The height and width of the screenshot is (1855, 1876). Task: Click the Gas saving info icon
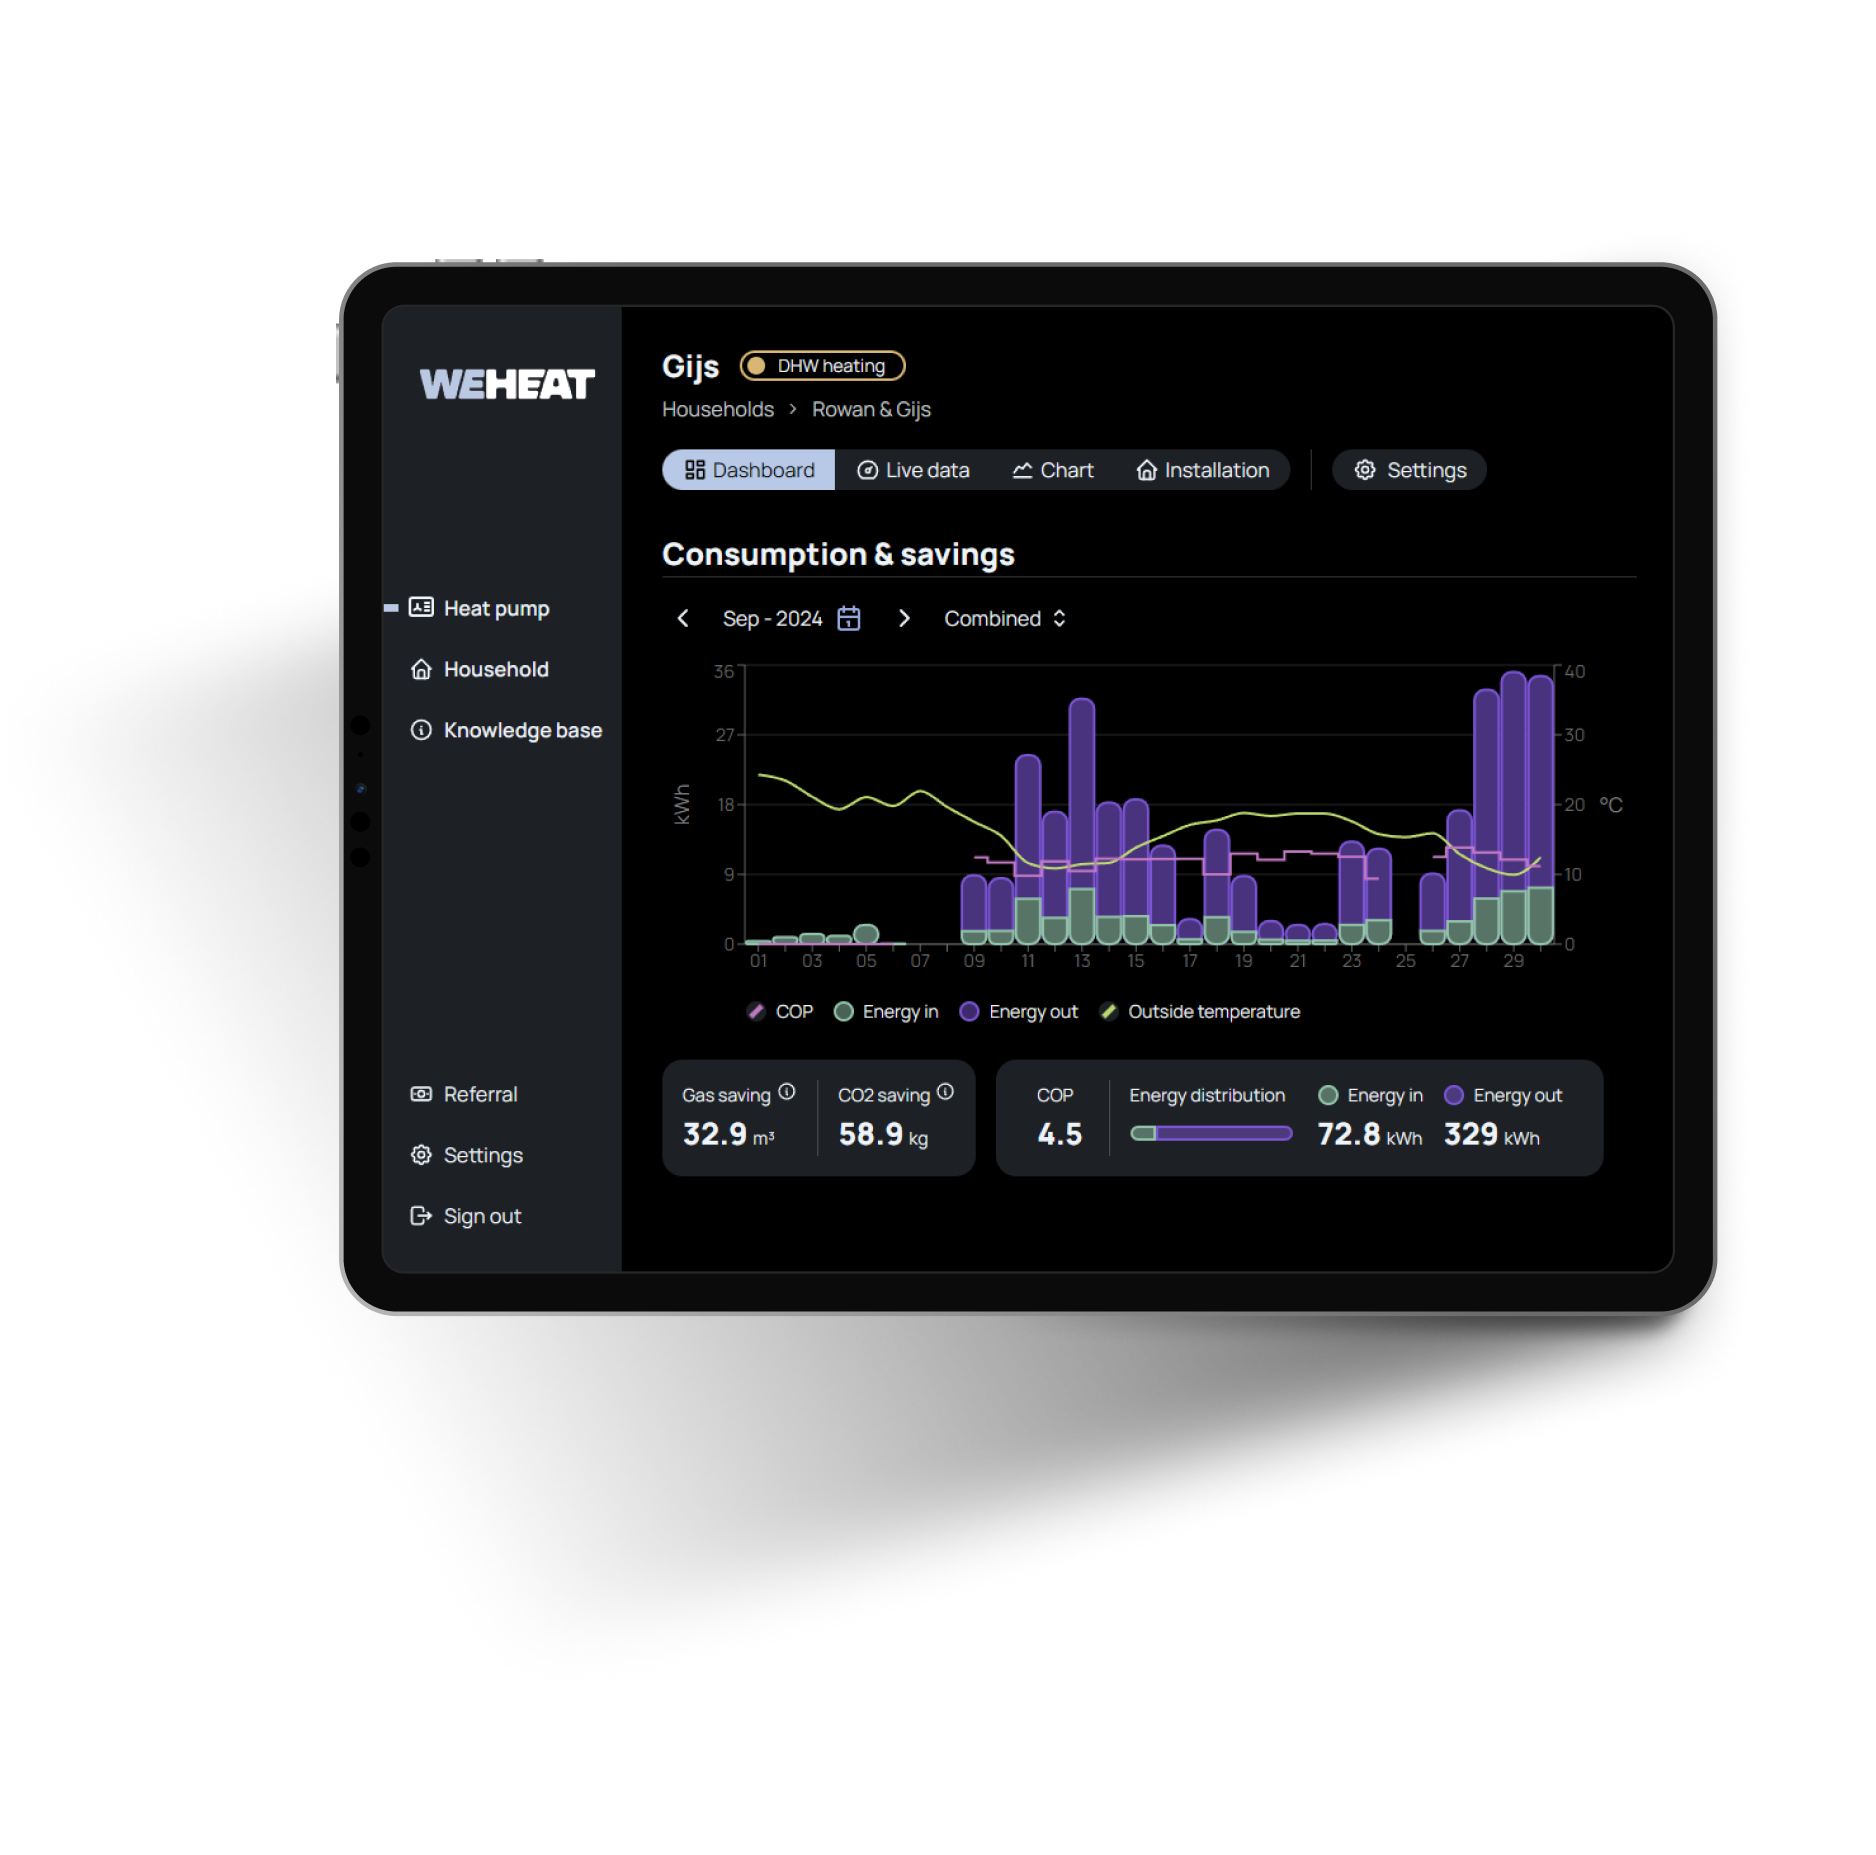787,1092
